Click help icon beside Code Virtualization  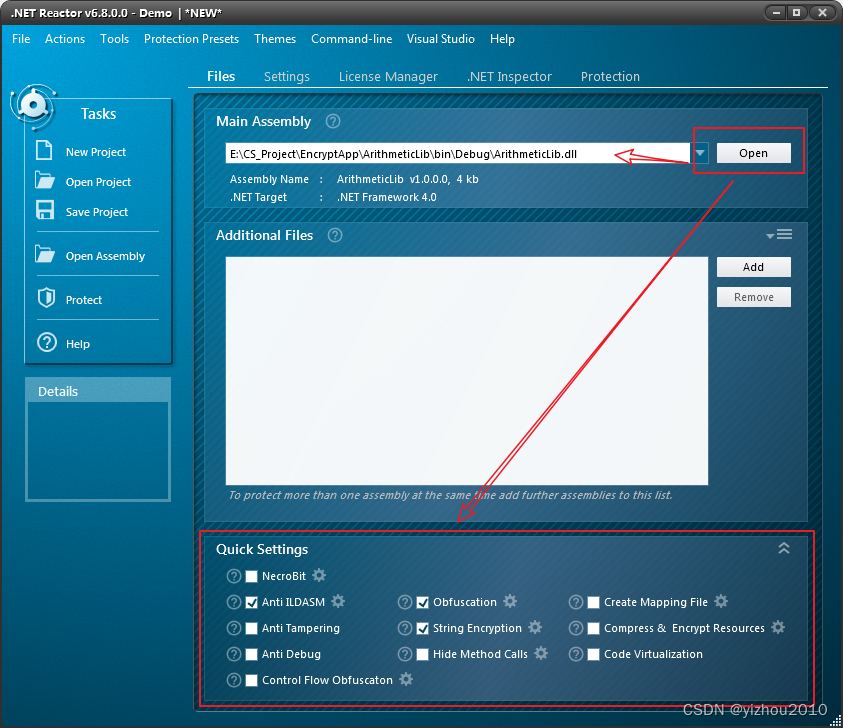(x=576, y=654)
